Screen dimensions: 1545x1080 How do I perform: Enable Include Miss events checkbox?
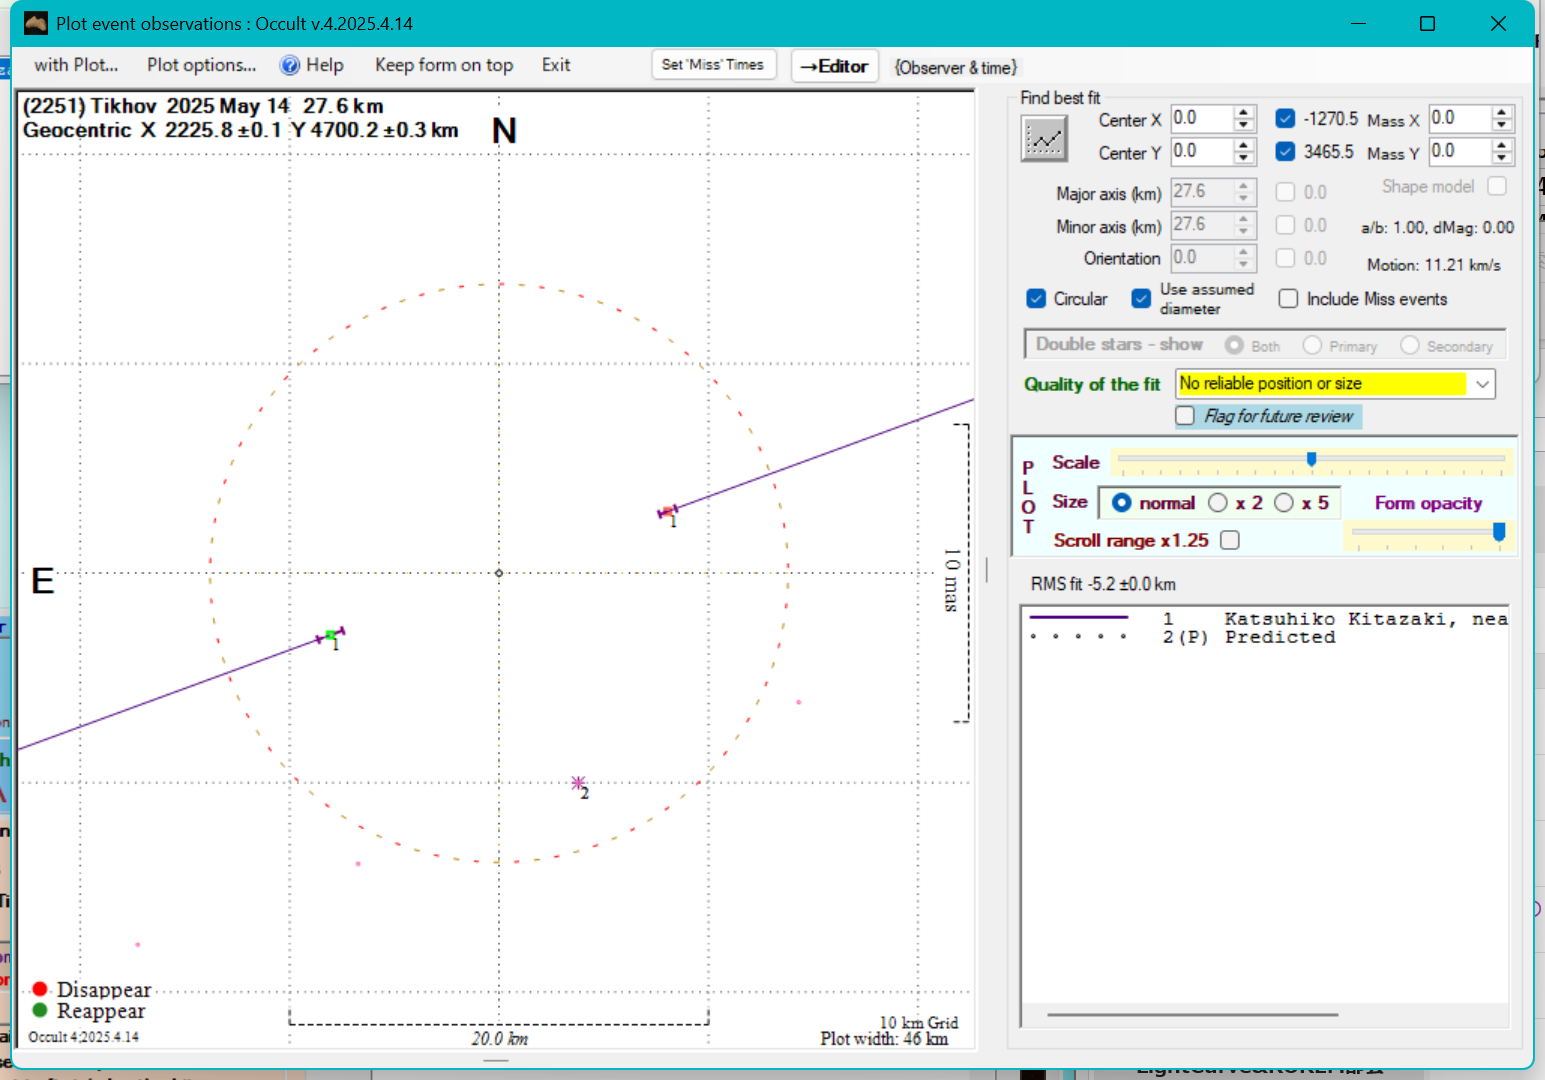click(1289, 299)
